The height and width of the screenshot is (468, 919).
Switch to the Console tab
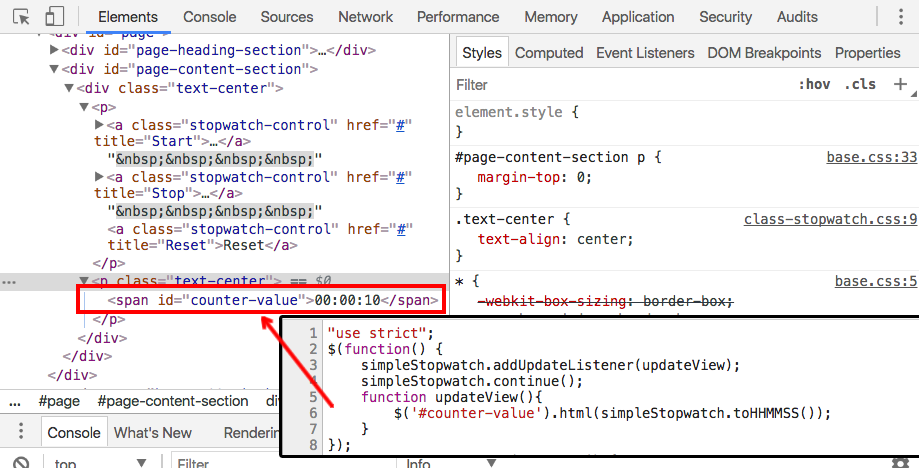209,17
